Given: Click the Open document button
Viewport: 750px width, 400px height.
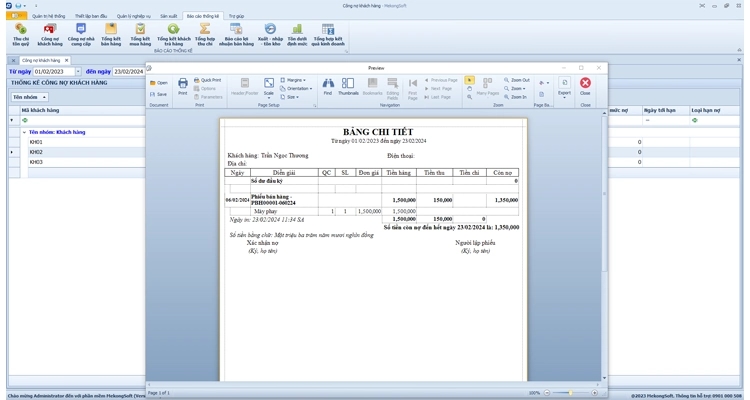Looking at the screenshot, I should (x=159, y=82).
